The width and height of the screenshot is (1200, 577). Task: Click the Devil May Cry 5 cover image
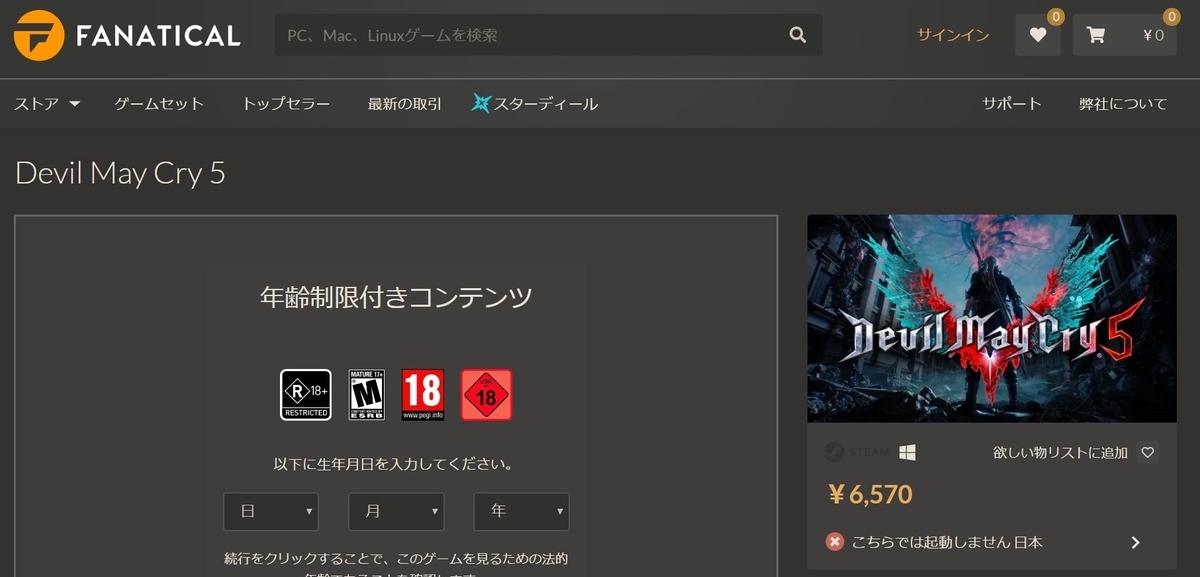(x=992, y=318)
